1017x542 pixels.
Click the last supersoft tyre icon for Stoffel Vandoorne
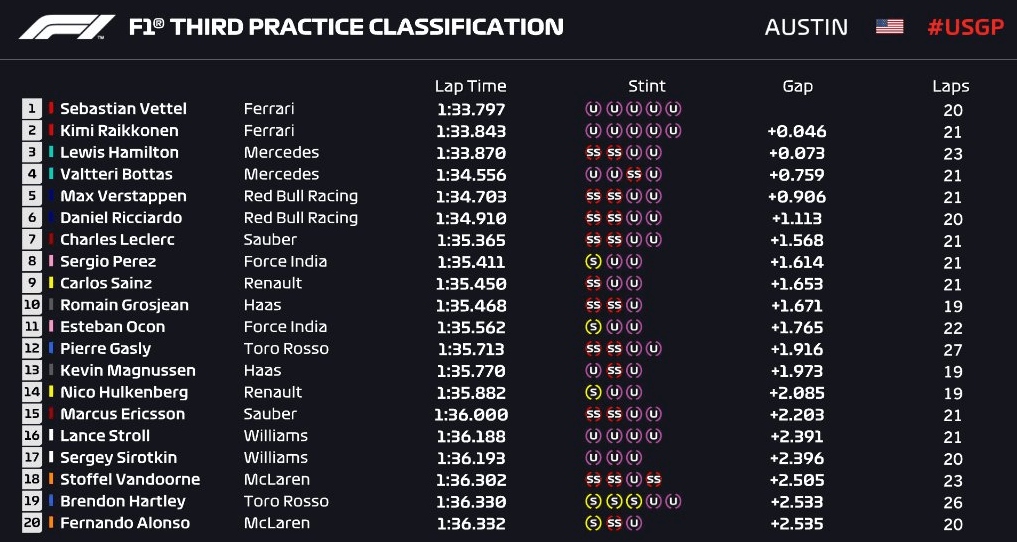(x=654, y=479)
